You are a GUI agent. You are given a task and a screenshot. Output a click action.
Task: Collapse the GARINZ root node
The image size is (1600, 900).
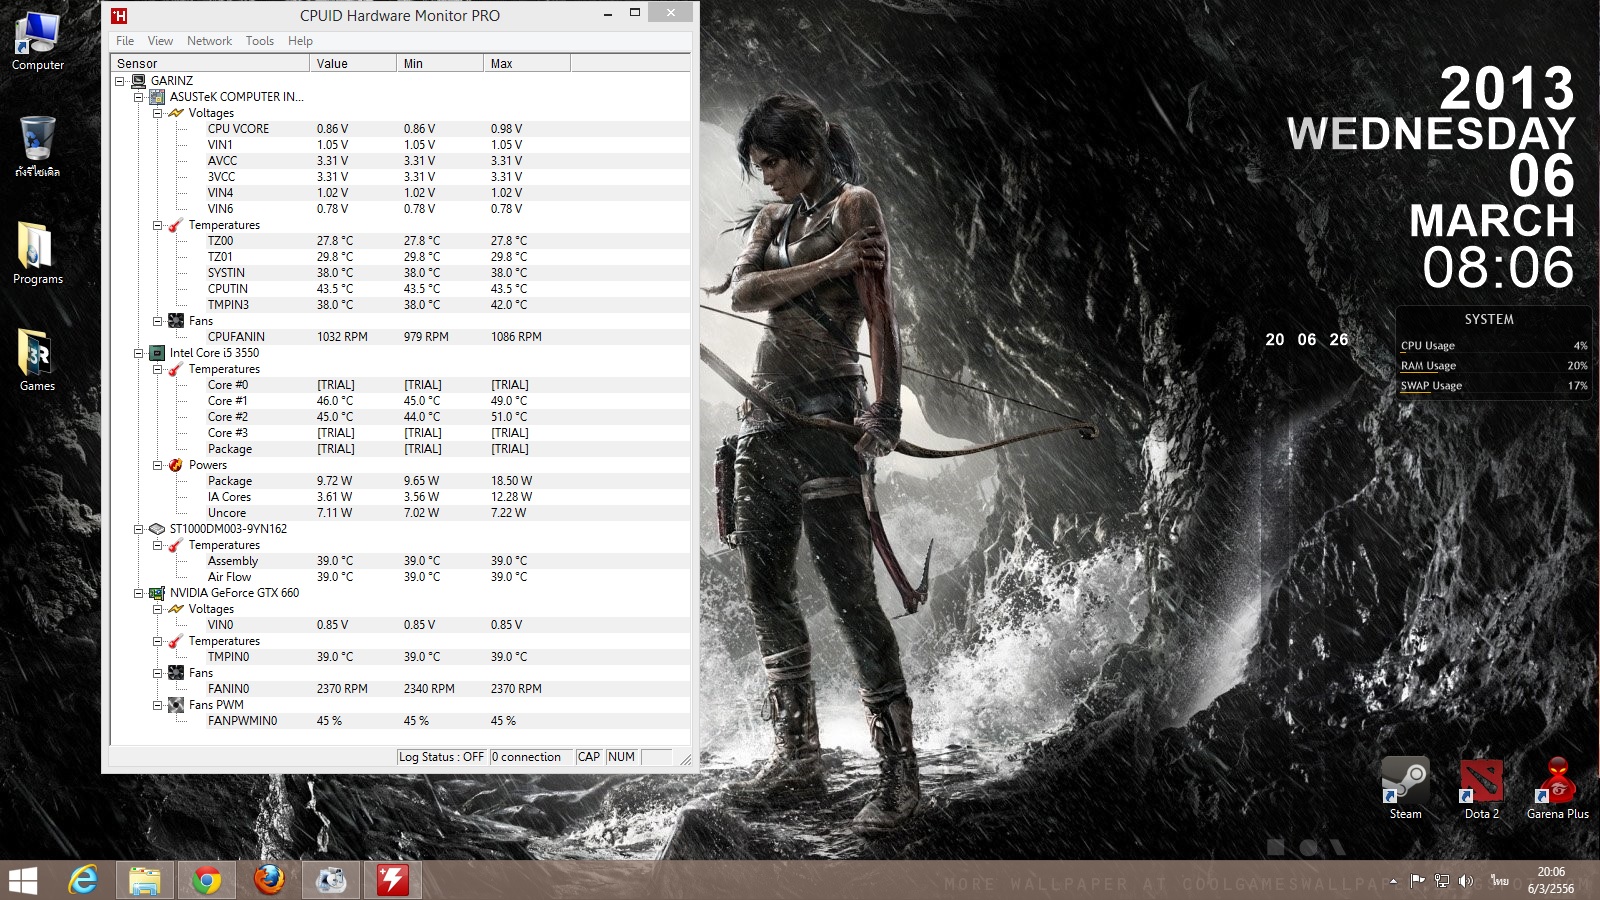[120, 81]
